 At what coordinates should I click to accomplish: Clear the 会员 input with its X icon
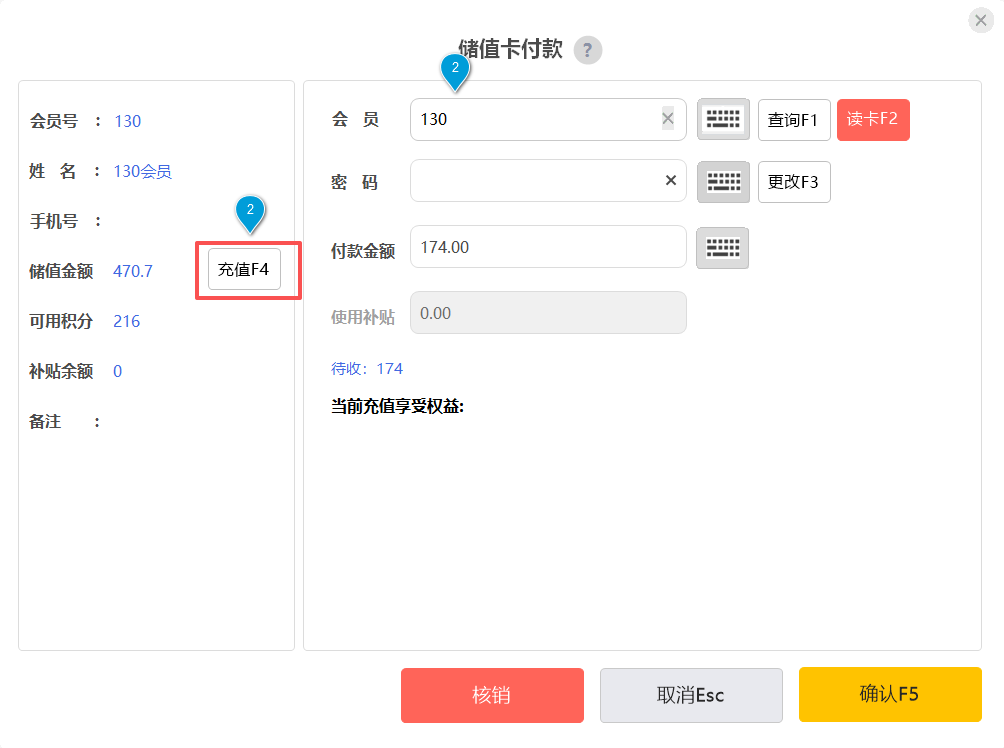[x=668, y=119]
